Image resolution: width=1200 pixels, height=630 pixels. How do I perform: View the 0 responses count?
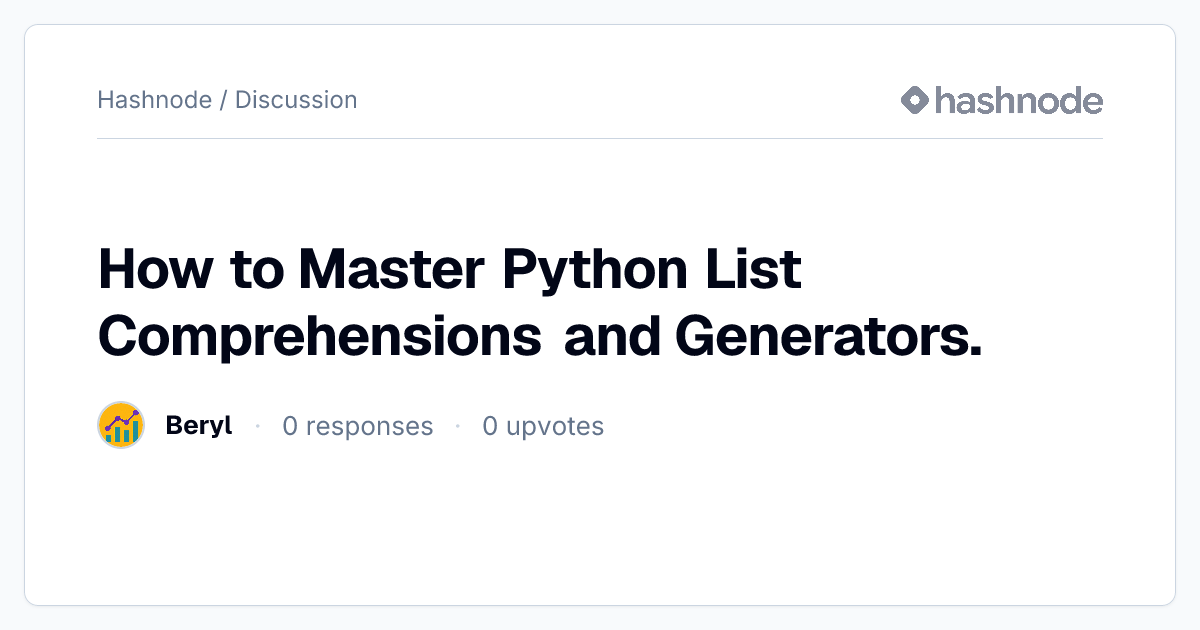358,427
